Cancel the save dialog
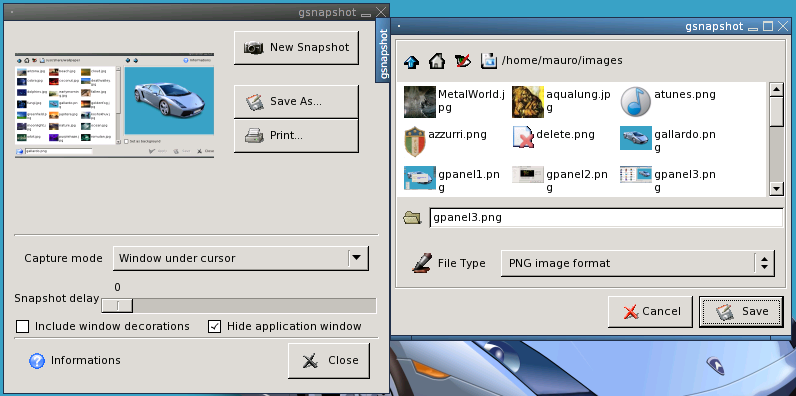This screenshot has width=796, height=396. [650, 312]
